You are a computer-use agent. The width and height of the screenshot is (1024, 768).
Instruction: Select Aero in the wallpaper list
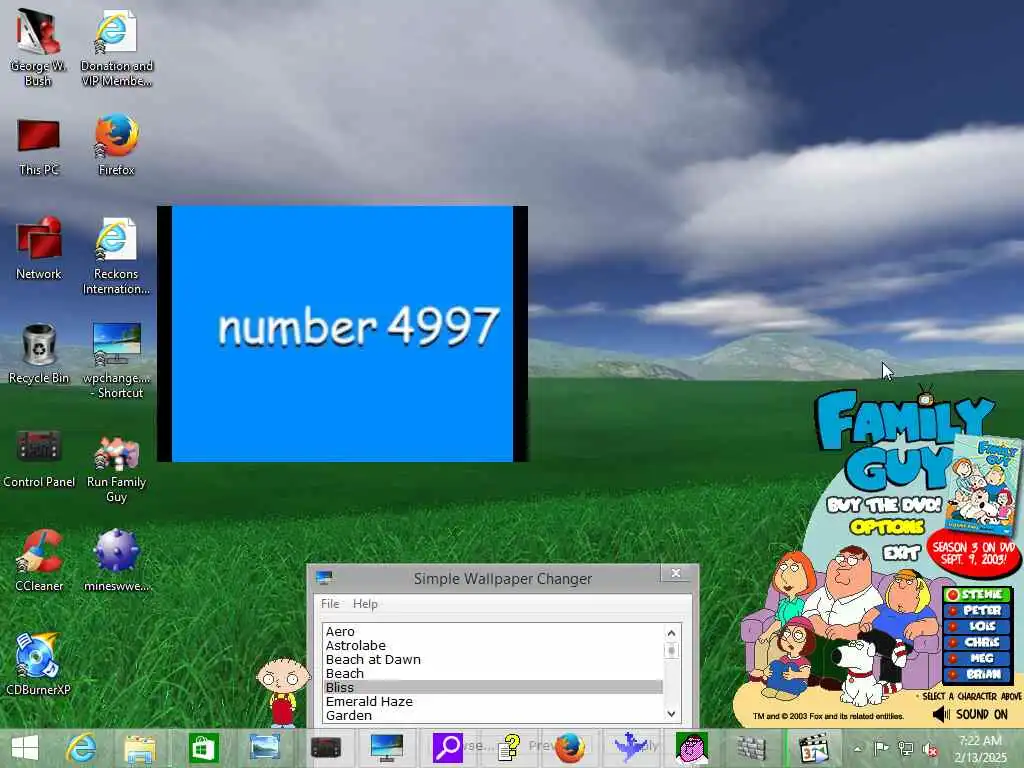click(493, 632)
